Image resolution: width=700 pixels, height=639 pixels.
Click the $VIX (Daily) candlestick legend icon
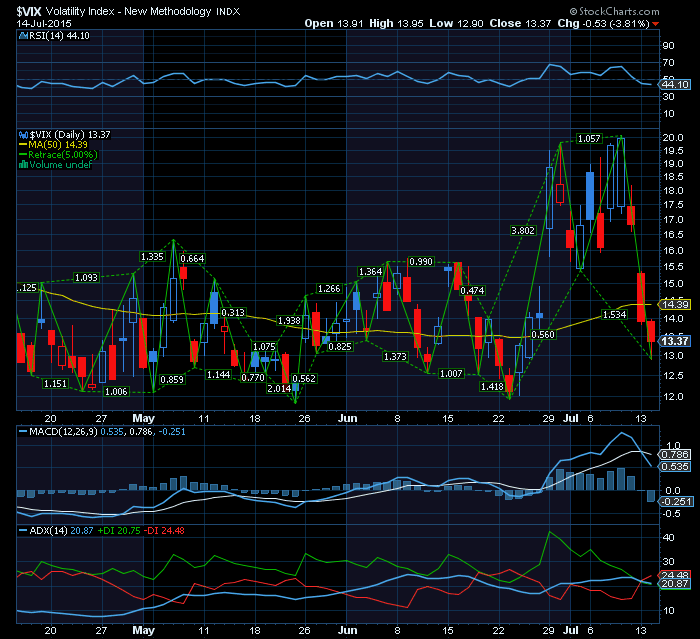pyautogui.click(x=23, y=134)
